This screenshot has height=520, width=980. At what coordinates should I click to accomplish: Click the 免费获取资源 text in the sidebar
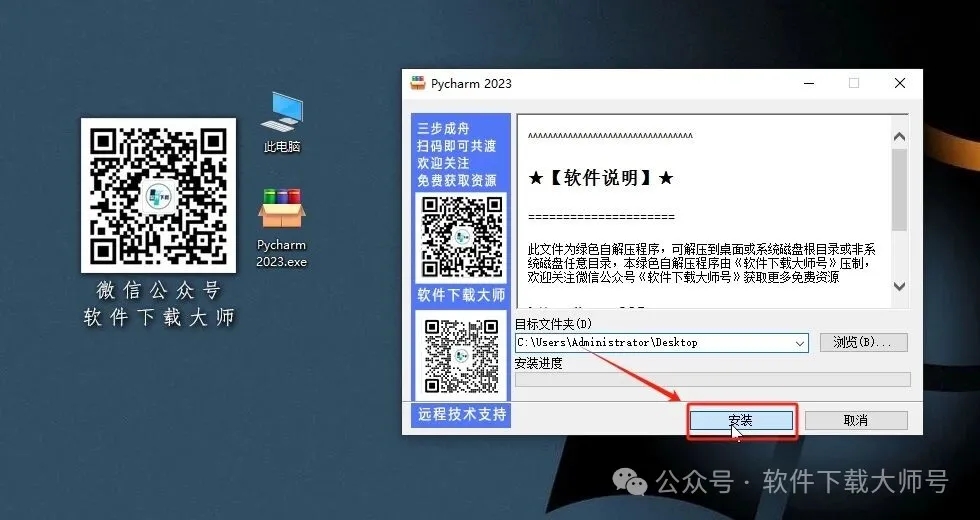point(457,181)
